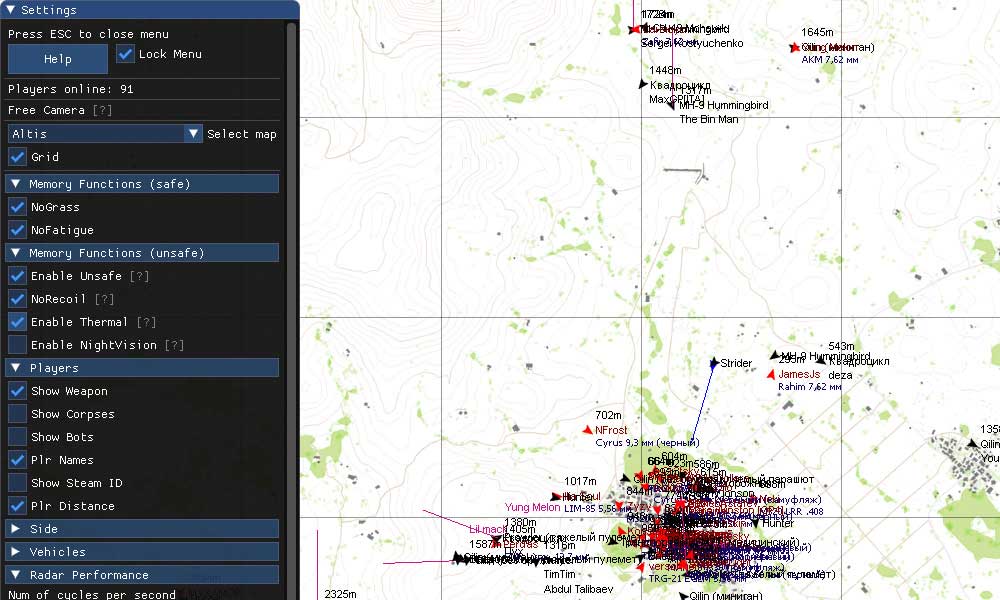This screenshot has width=1000, height=600.
Task: Uncheck the NoRecoil checkbox
Action: (x=17, y=299)
